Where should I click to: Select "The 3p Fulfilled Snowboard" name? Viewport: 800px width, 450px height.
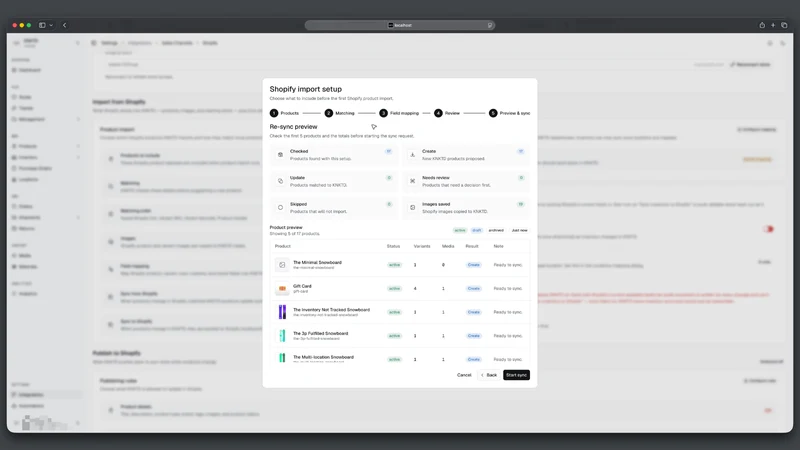tap(320, 333)
